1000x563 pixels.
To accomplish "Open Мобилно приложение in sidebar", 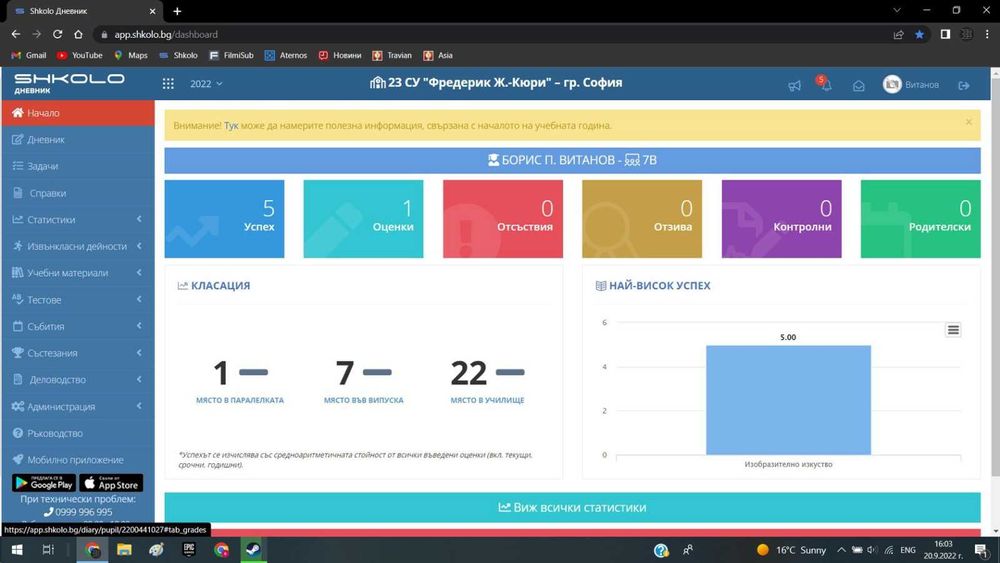I will (78, 460).
